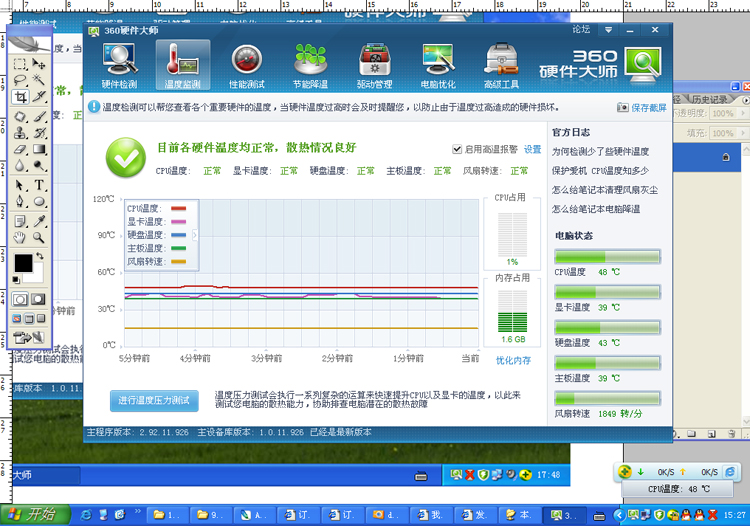Select the Blur tool droplet icon
Image resolution: width=750 pixels, height=526 pixels.
click(20, 166)
